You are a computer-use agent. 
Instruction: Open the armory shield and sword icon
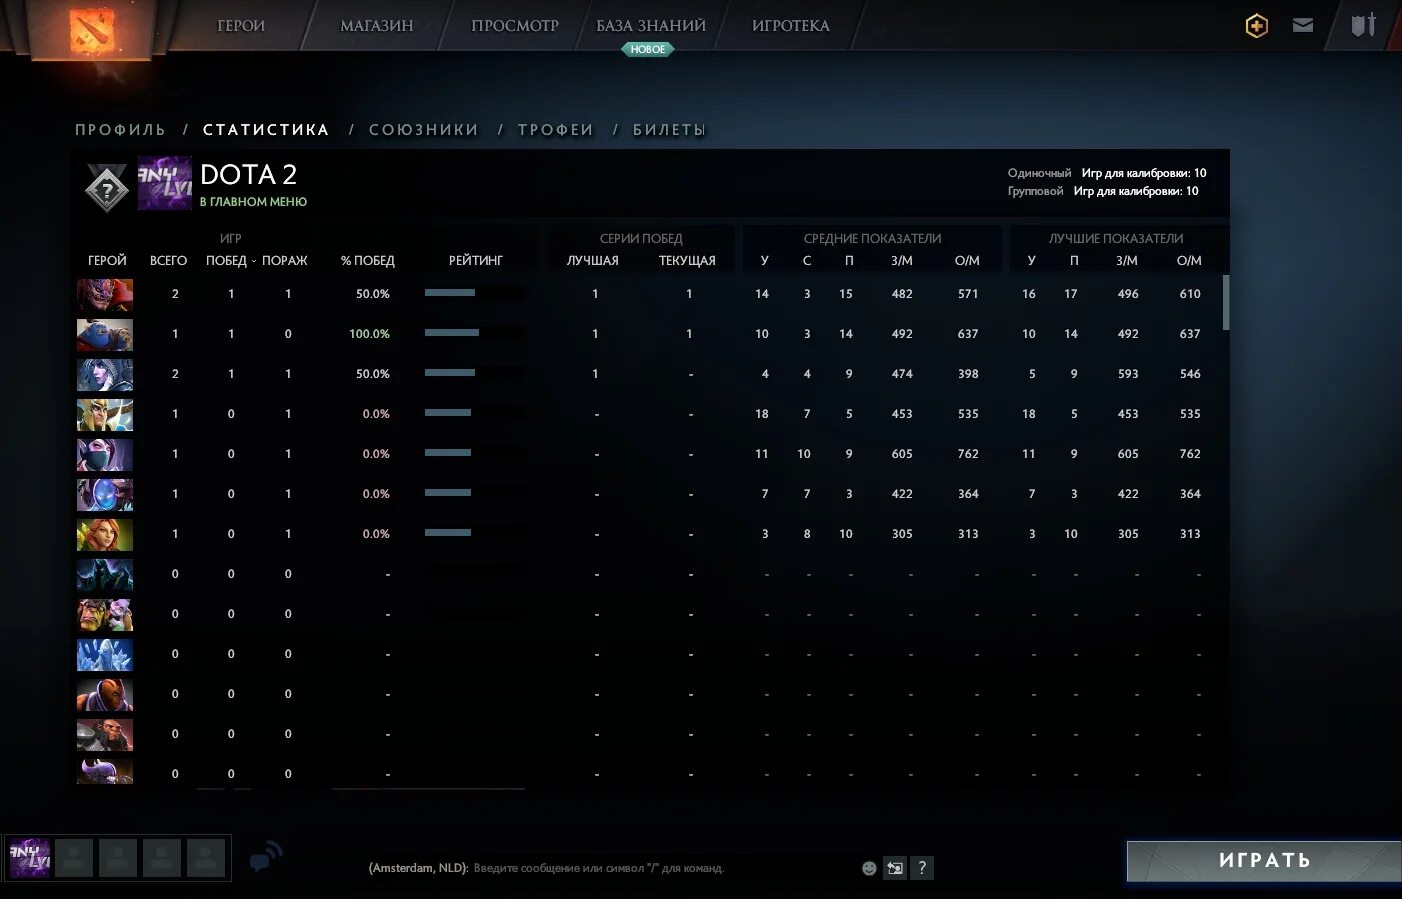click(1364, 25)
